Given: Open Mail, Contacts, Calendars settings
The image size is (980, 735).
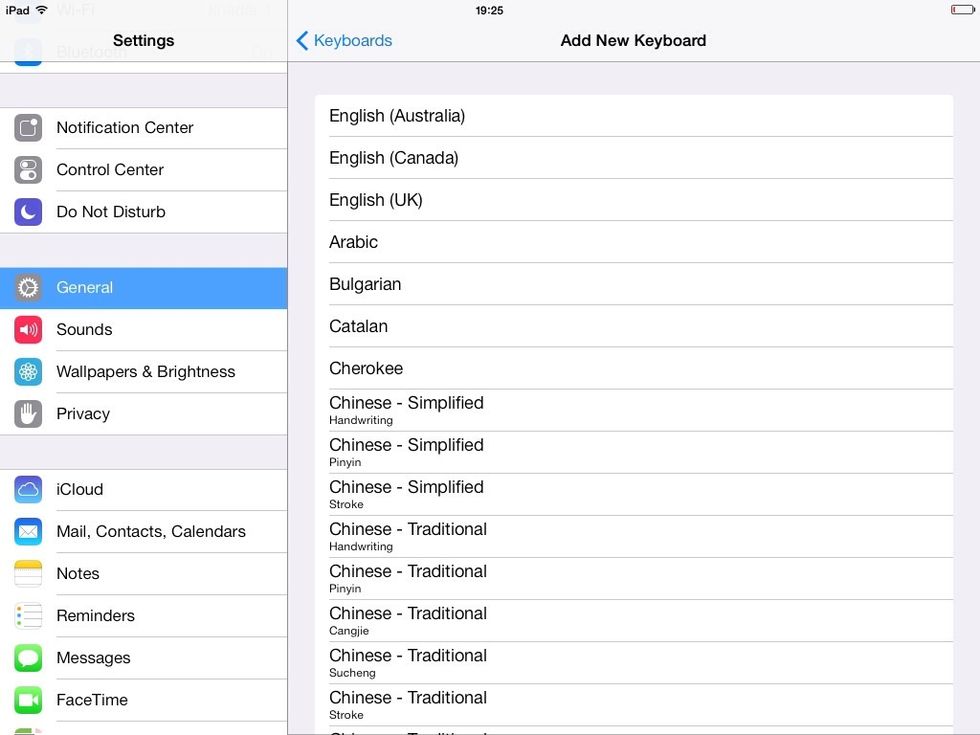Looking at the screenshot, I should pos(150,532).
